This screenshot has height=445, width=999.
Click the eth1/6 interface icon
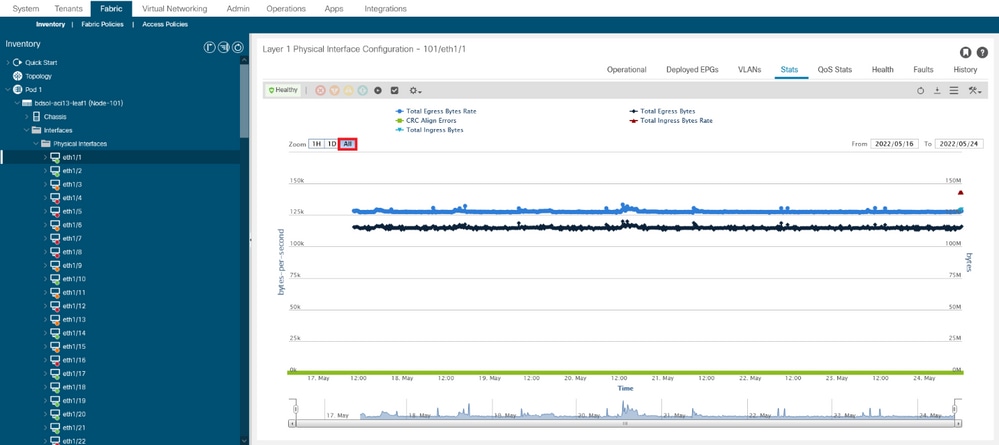(56, 225)
